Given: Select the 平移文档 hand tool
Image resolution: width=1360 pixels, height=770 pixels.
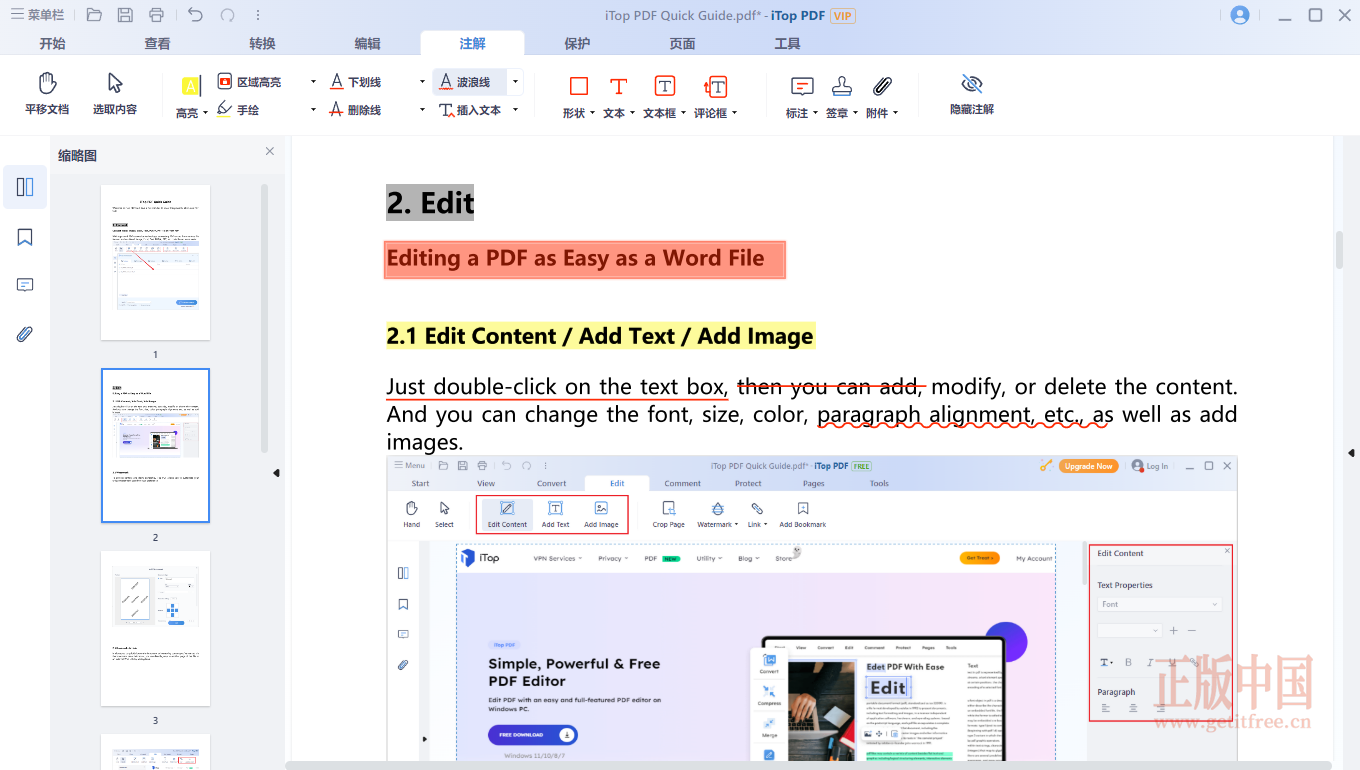Looking at the screenshot, I should [x=47, y=94].
